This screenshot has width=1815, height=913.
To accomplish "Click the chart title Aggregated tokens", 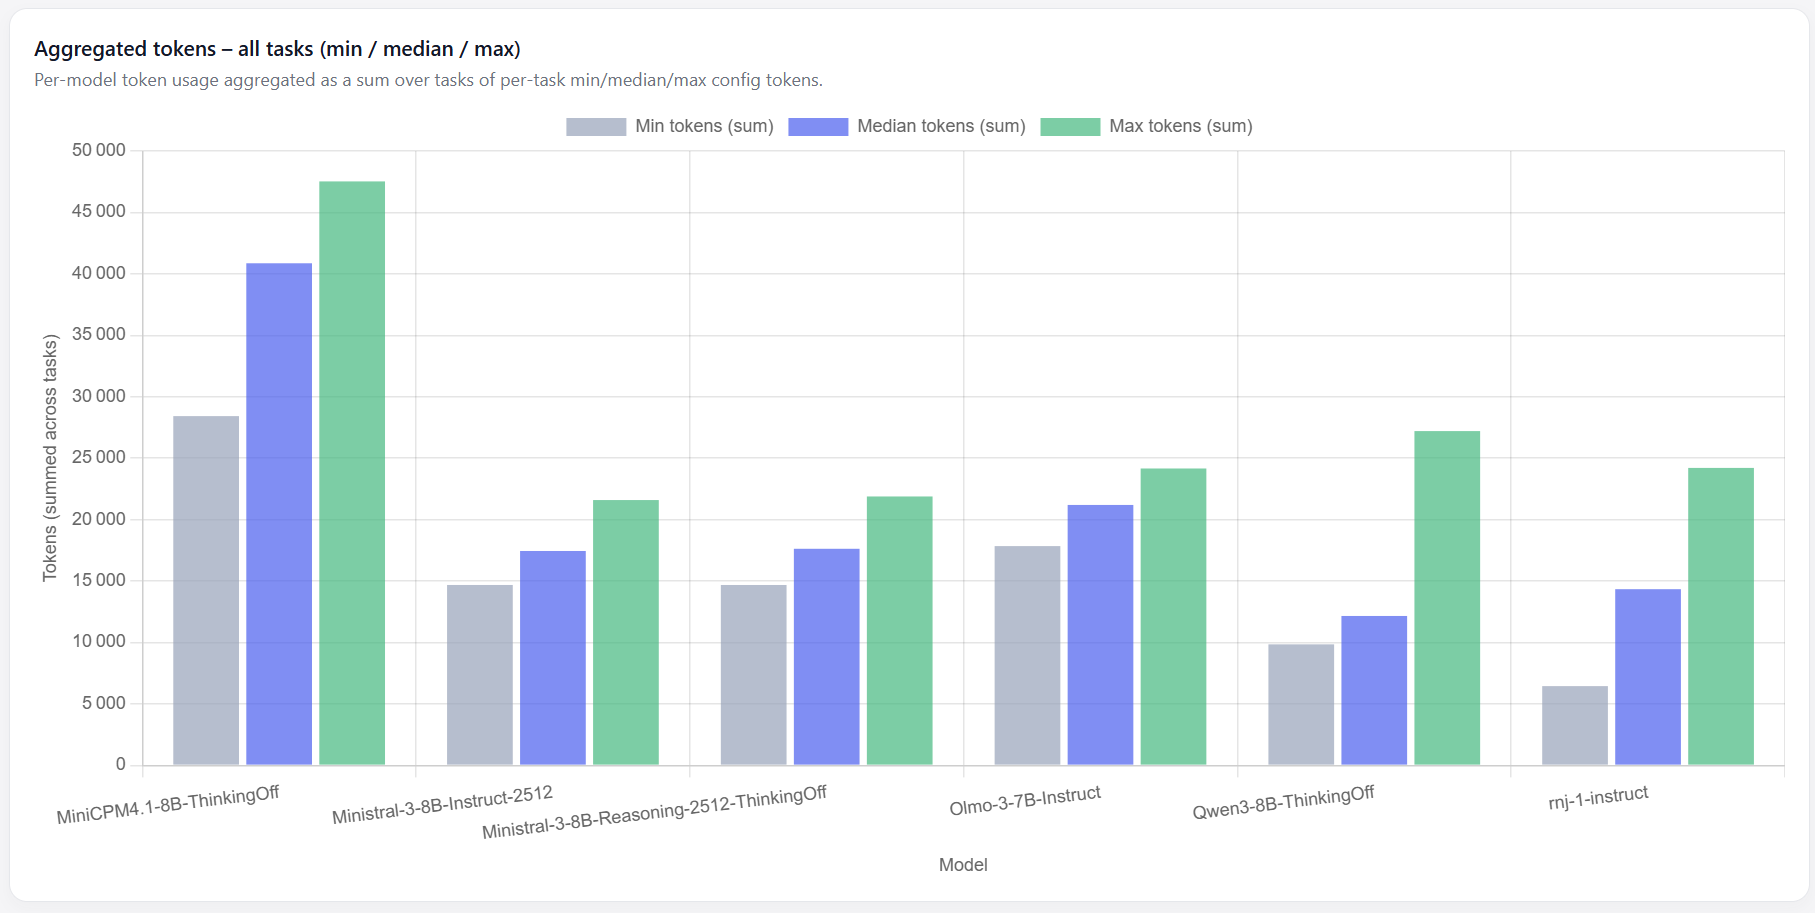I will (277, 49).
